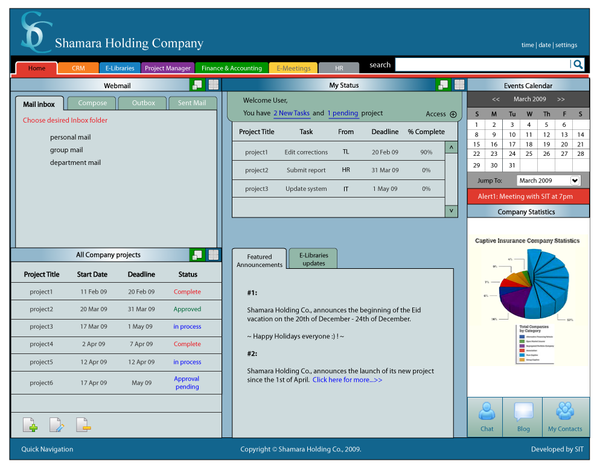
Task: Click the add project icon
Action: [30, 425]
